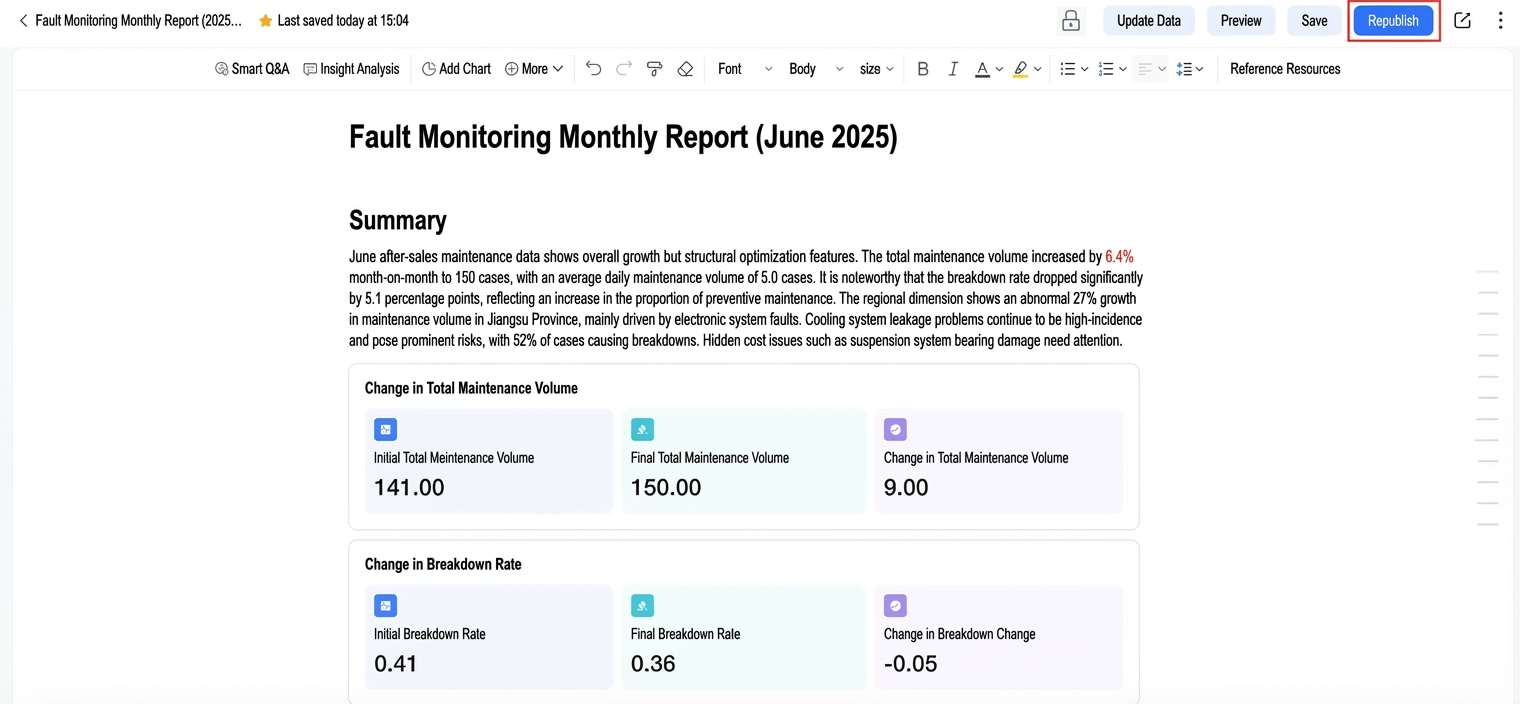
Task: Open the Font dropdown
Action: point(745,69)
